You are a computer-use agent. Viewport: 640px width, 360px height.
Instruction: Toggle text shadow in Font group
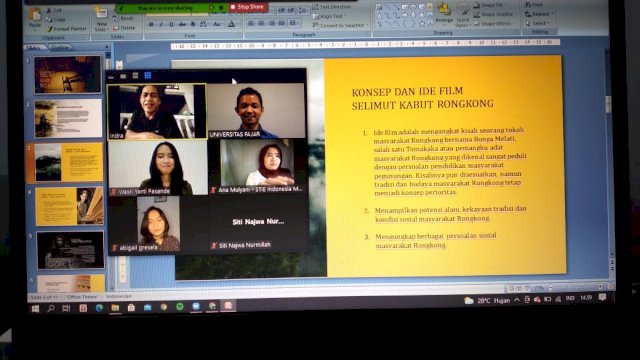(x=193, y=24)
